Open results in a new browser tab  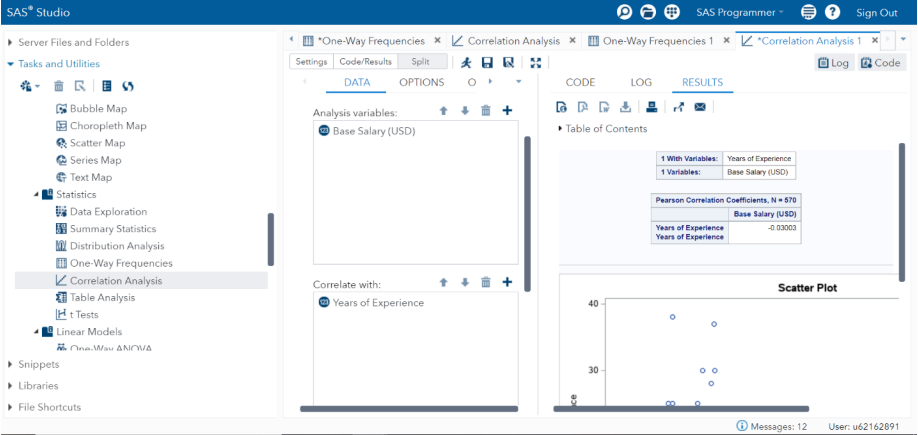tap(679, 107)
